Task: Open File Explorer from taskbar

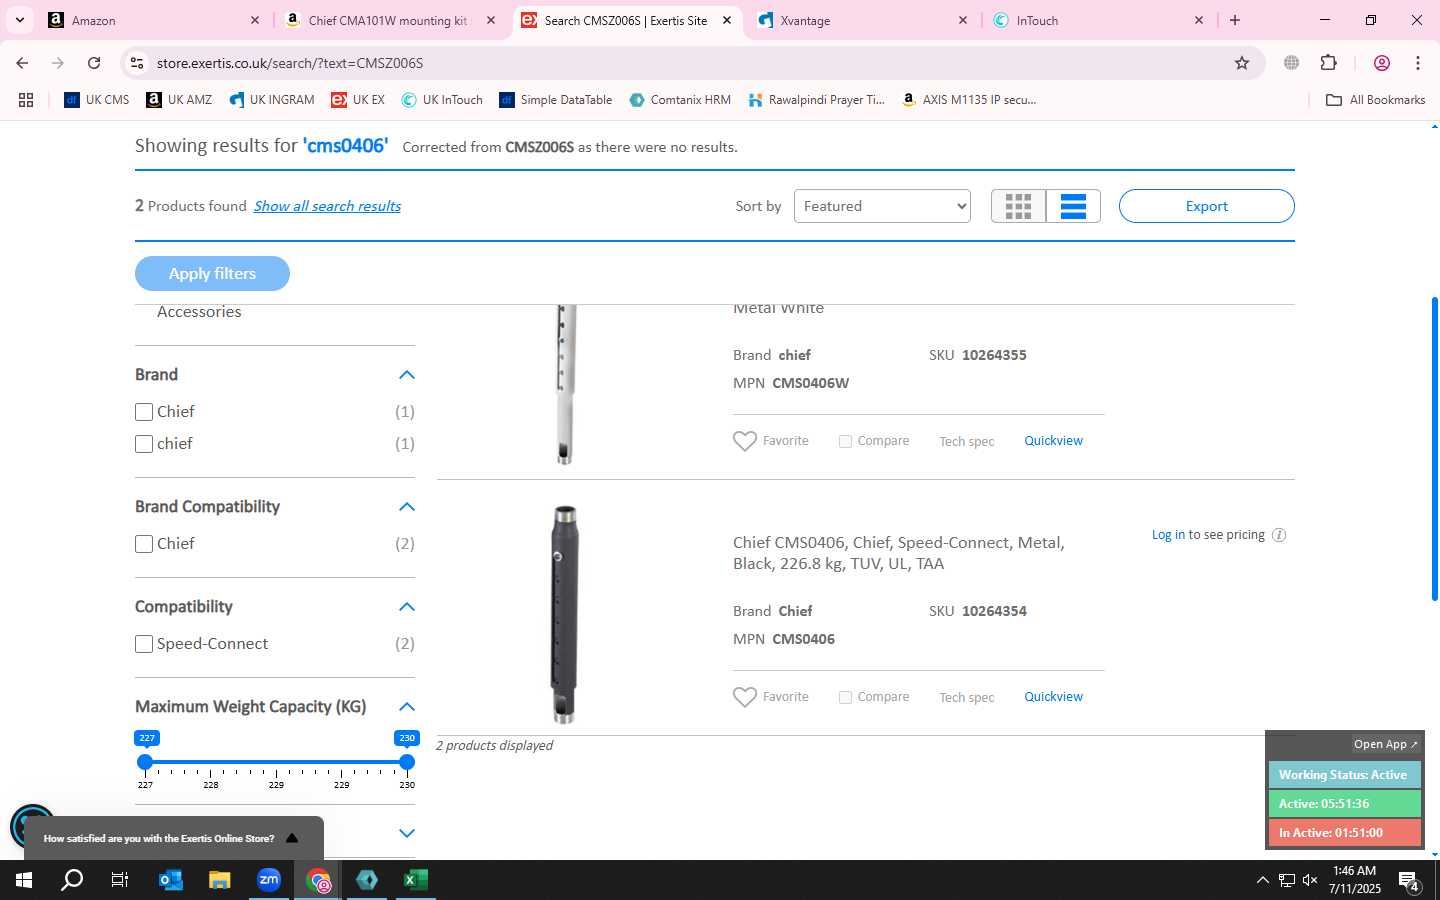Action: 219,880
